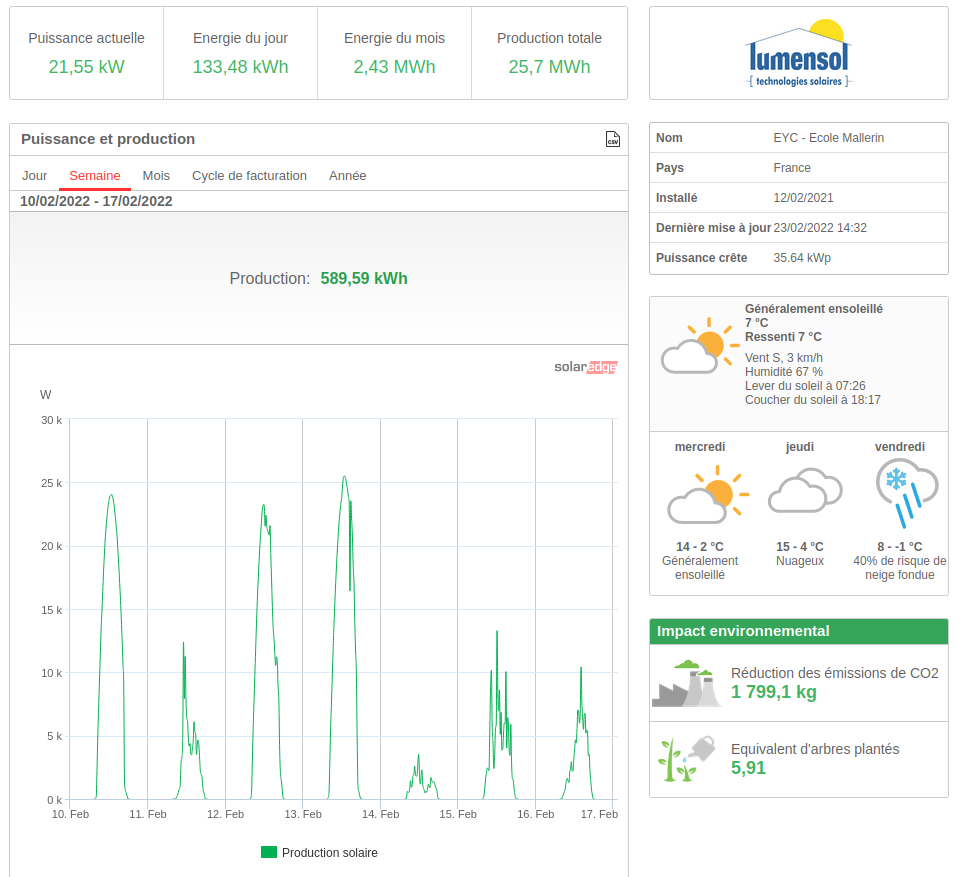Click the jeudi forecast day label
This screenshot has height=877, width=959.
(x=799, y=446)
